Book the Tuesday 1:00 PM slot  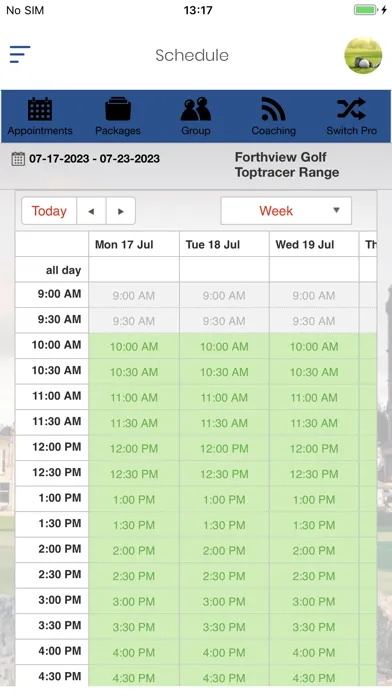pos(224,499)
